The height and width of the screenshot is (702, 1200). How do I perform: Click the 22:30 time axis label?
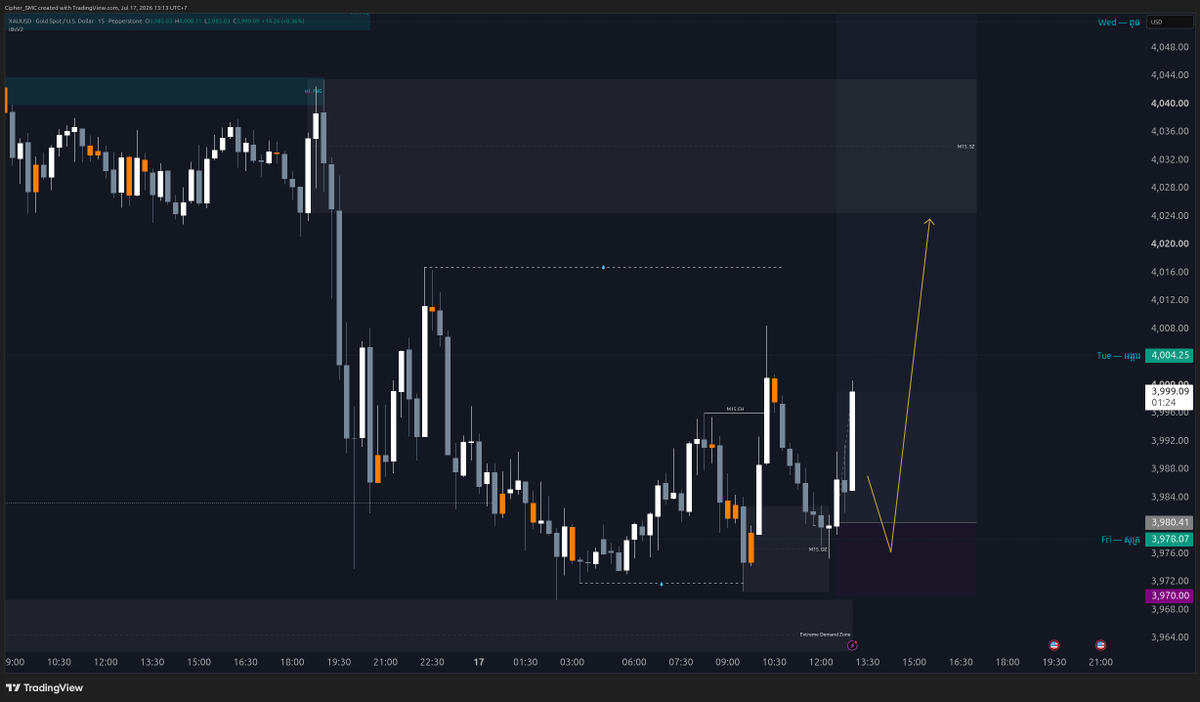pyautogui.click(x=432, y=662)
